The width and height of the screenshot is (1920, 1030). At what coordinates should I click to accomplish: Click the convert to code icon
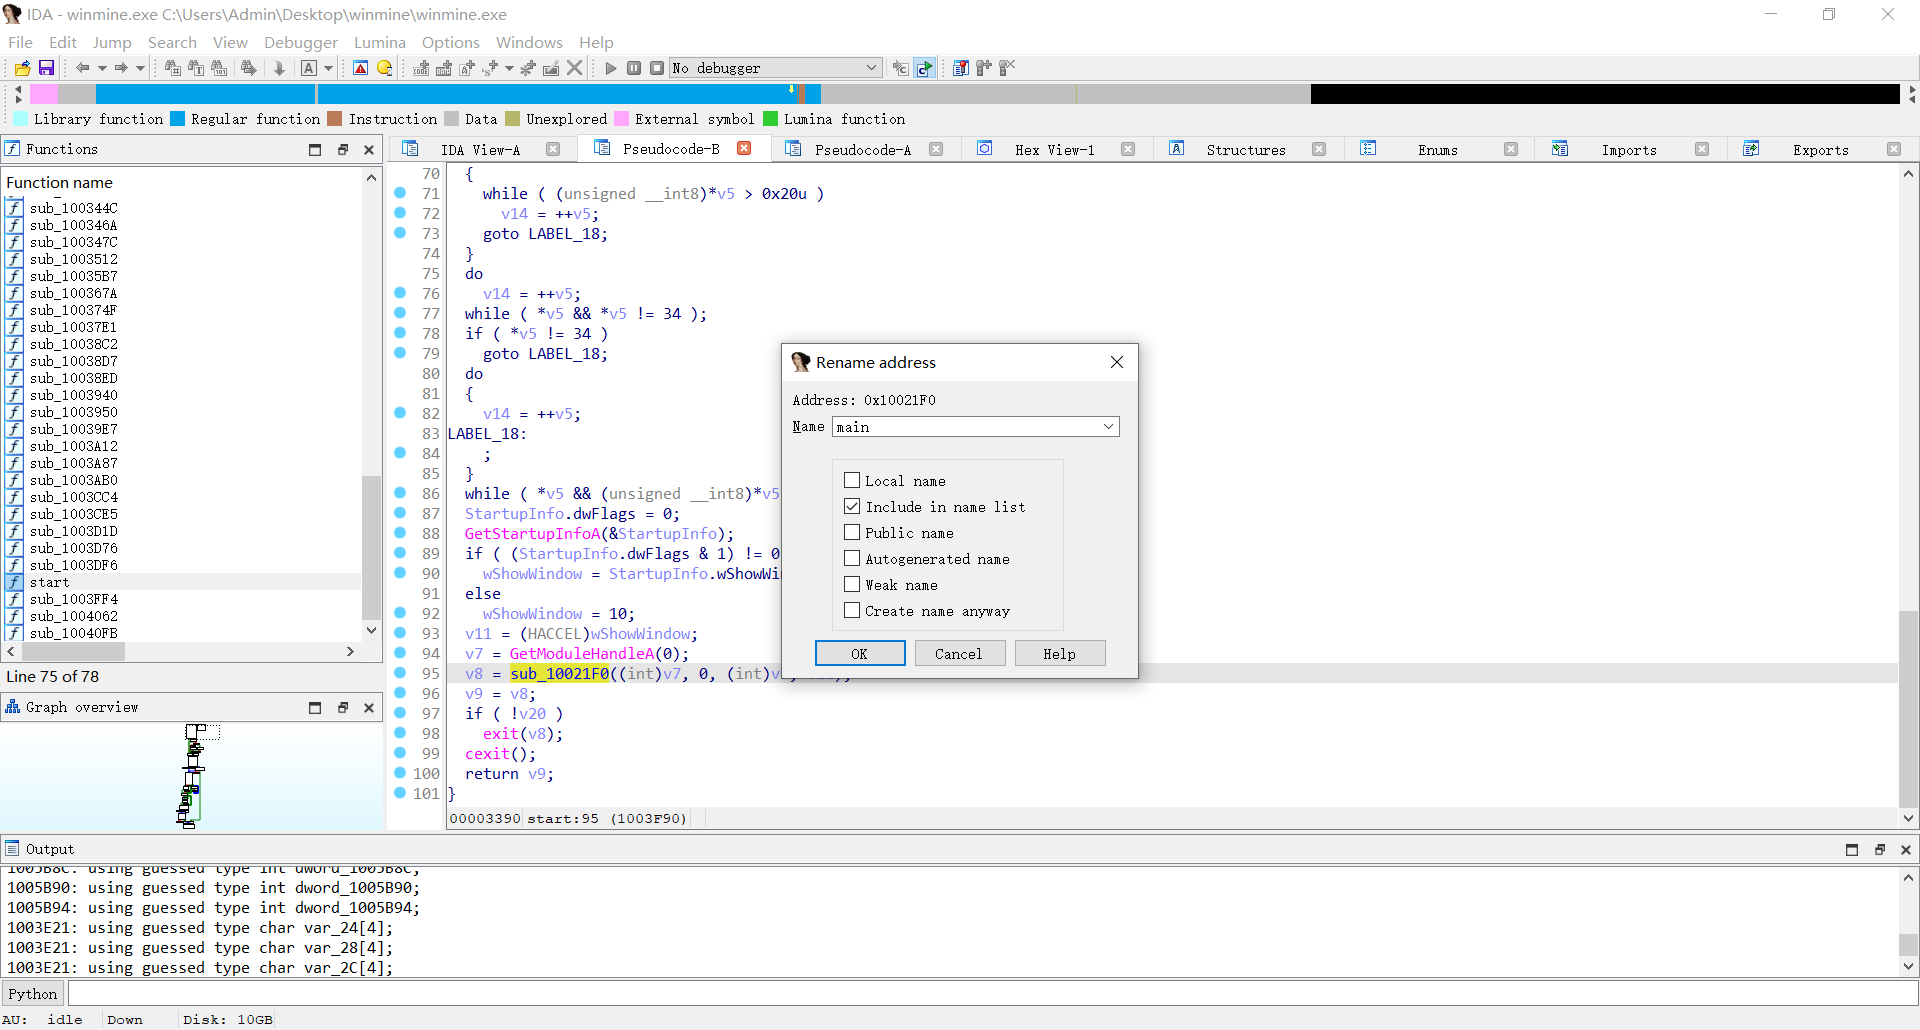click(x=422, y=68)
